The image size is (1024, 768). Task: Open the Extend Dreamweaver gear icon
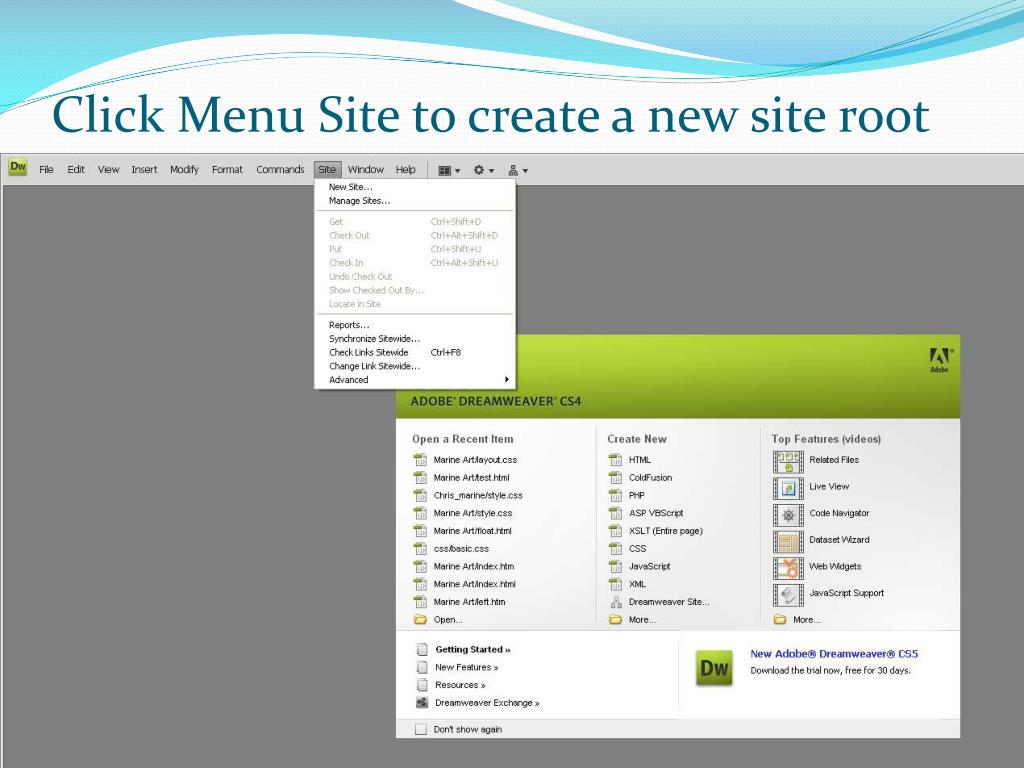click(479, 170)
